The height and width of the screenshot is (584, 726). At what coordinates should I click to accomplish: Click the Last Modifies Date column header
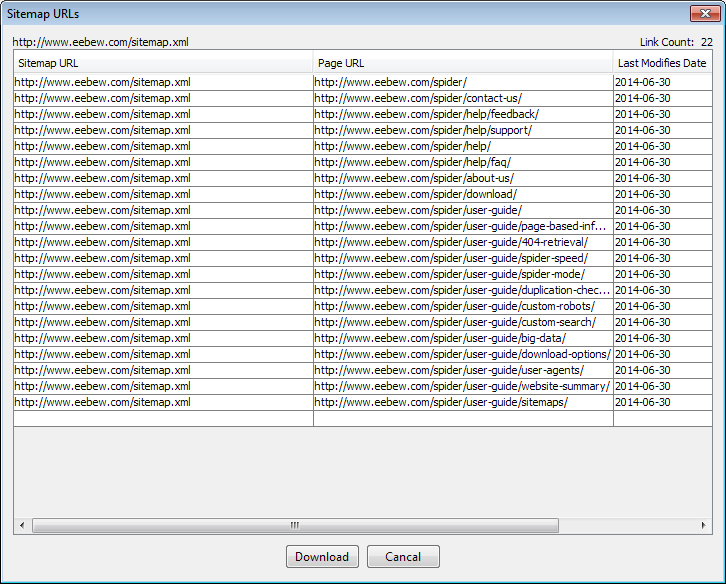pyautogui.click(x=663, y=63)
